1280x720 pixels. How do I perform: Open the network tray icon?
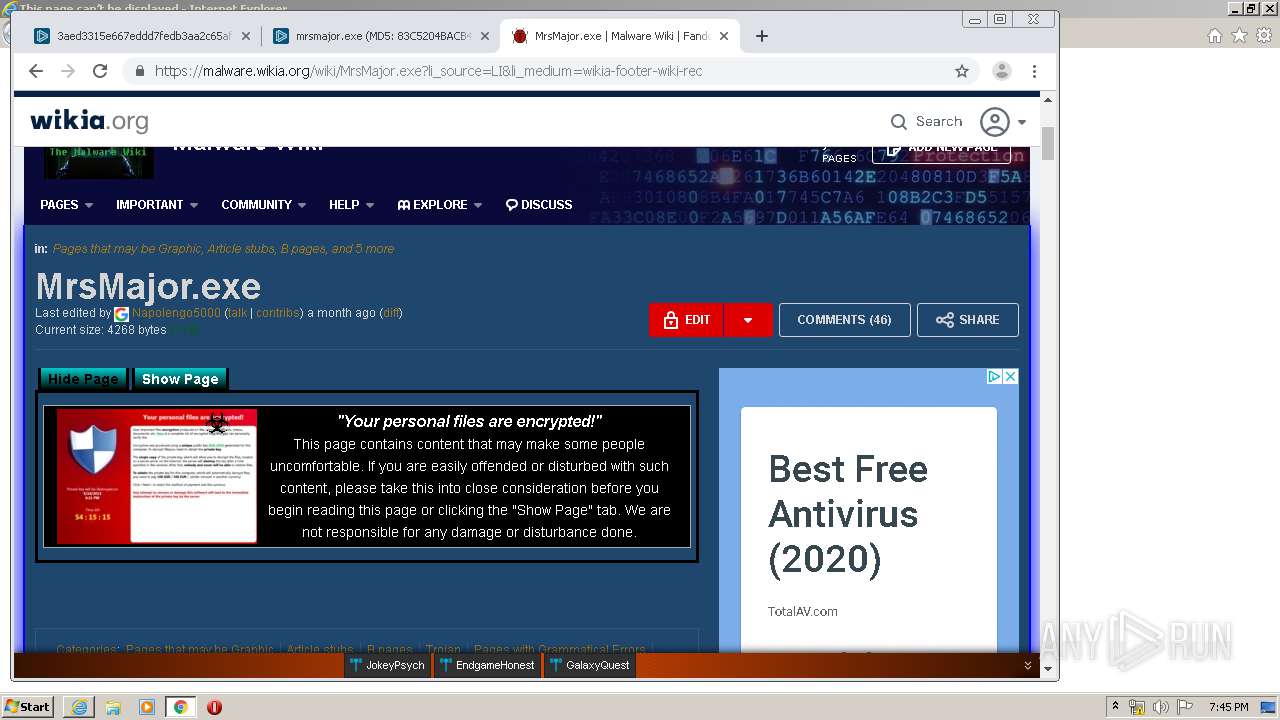(1137, 707)
